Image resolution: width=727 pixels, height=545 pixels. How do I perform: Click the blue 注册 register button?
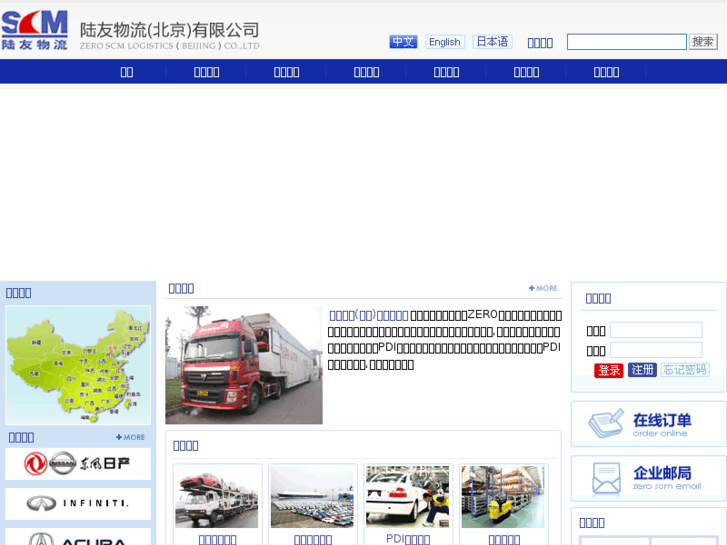(x=642, y=370)
